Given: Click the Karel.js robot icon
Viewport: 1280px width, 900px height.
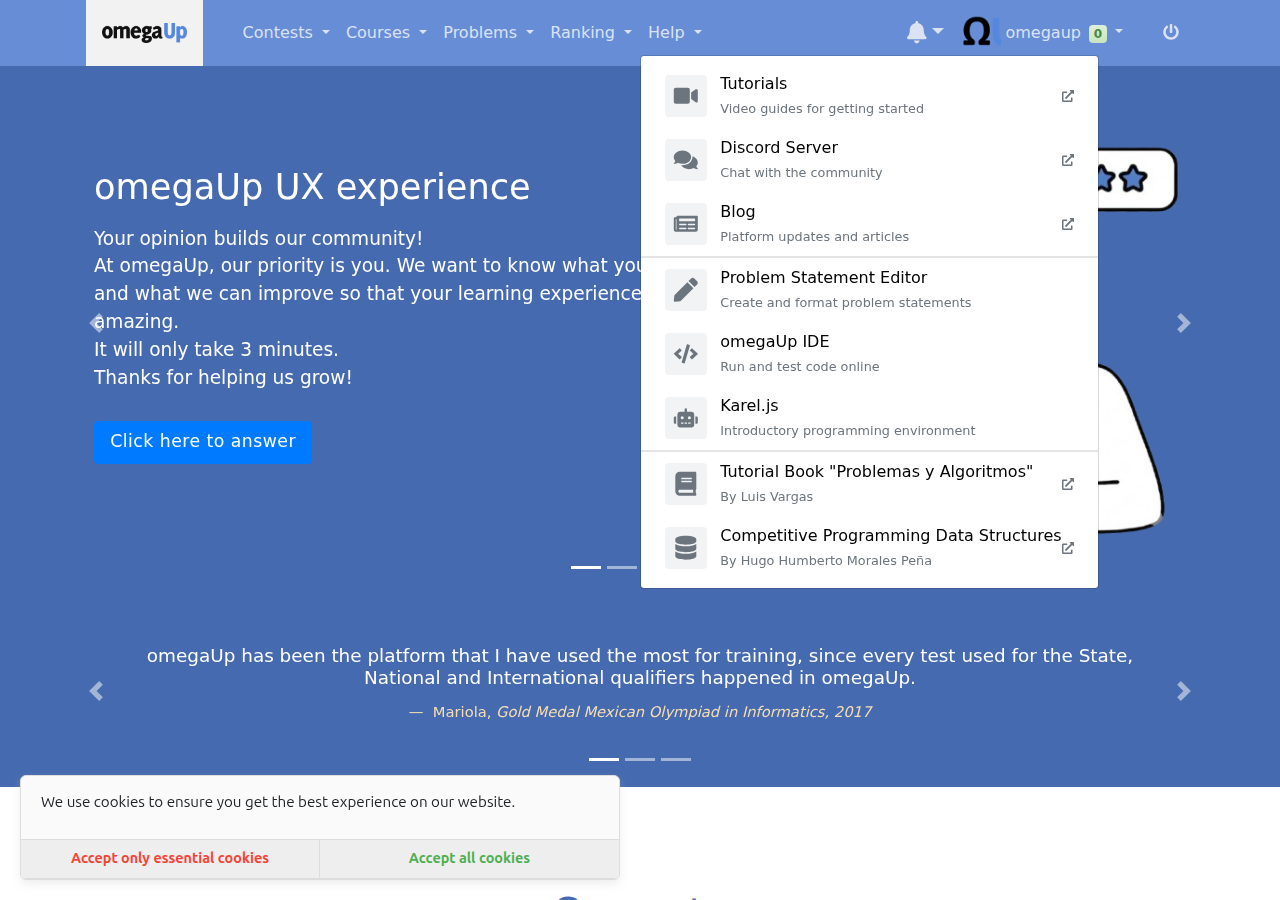Looking at the screenshot, I should pyautogui.click(x=686, y=418).
